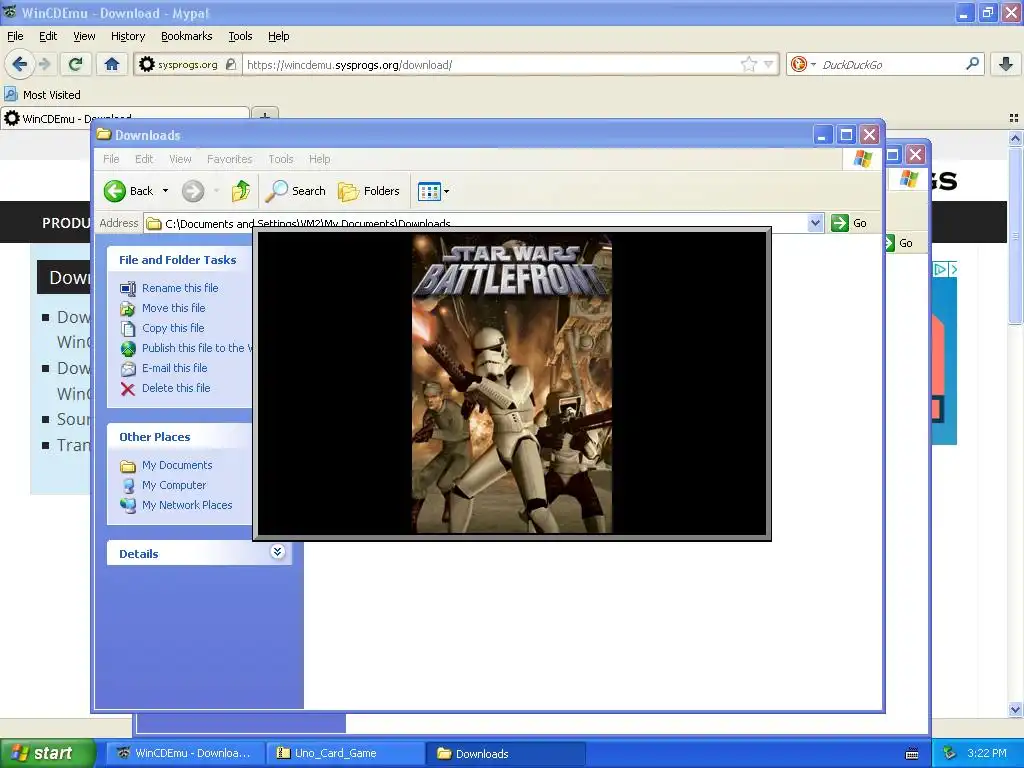Open the Back history dropdown arrow

[165, 191]
